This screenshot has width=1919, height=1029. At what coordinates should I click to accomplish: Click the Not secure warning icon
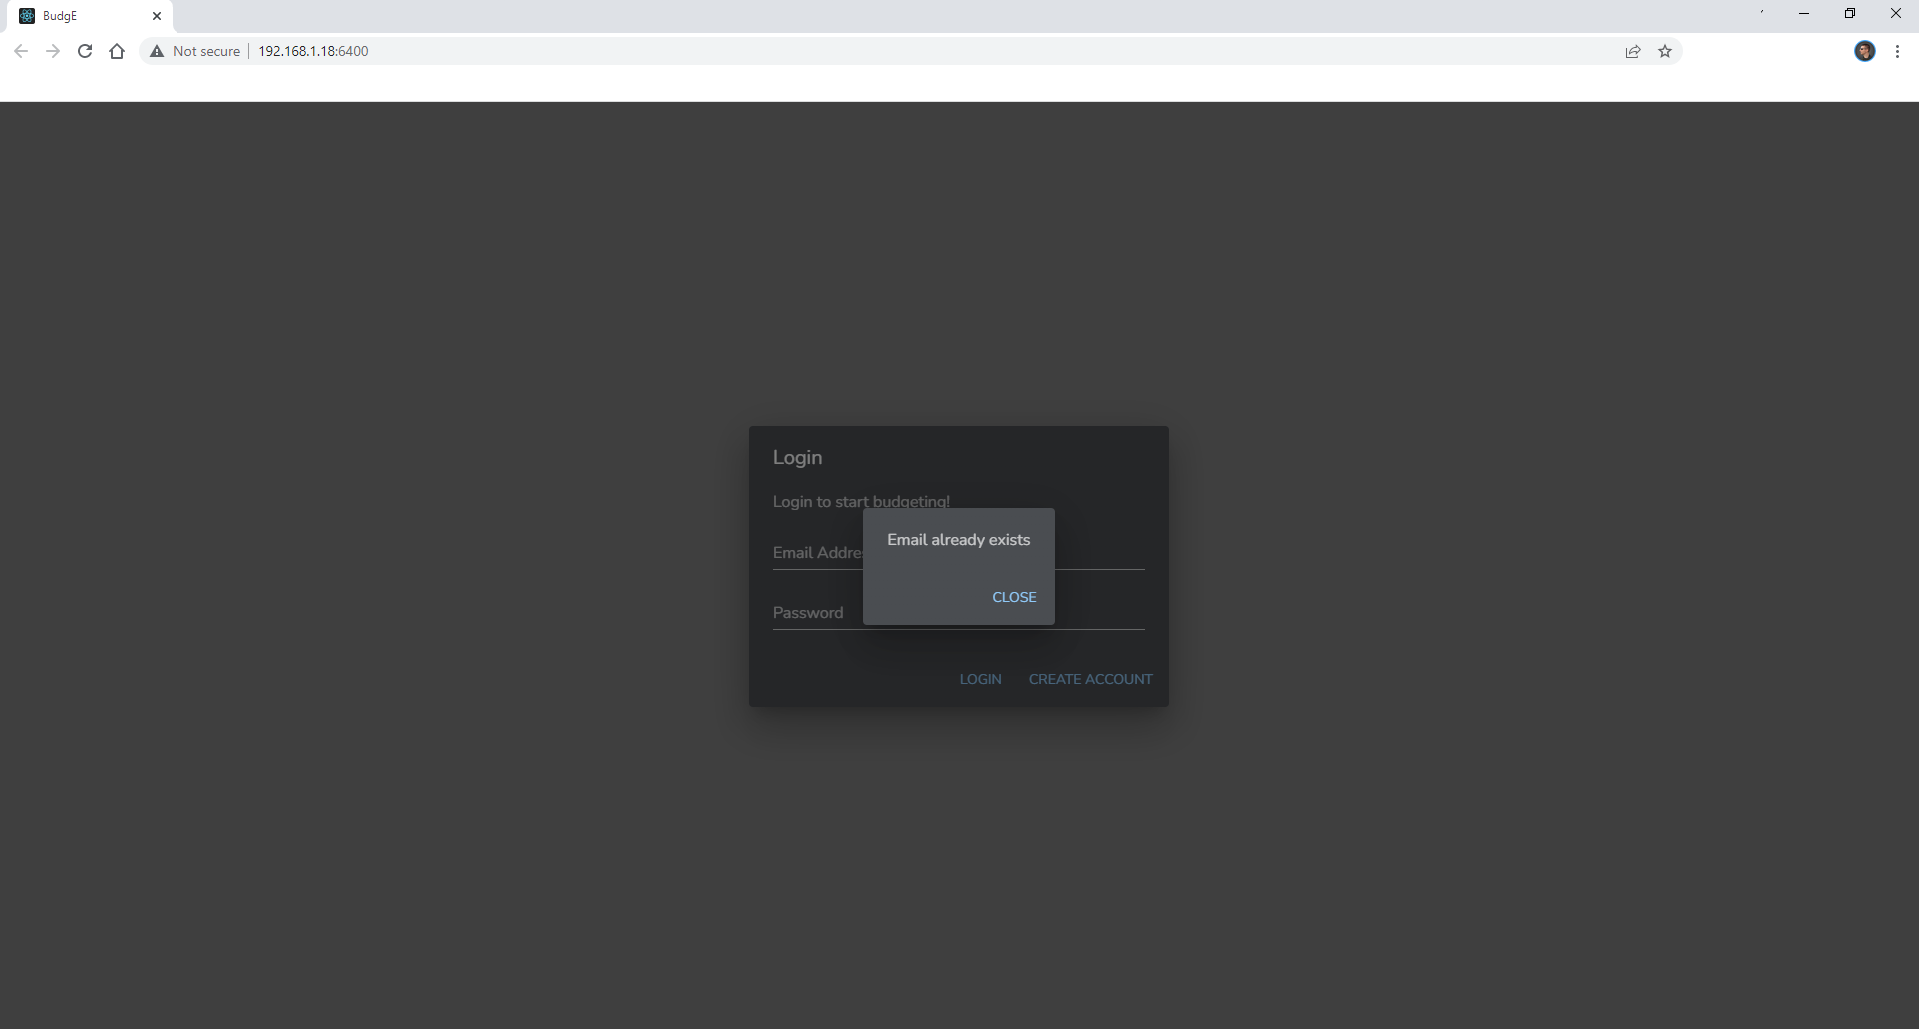coord(156,51)
